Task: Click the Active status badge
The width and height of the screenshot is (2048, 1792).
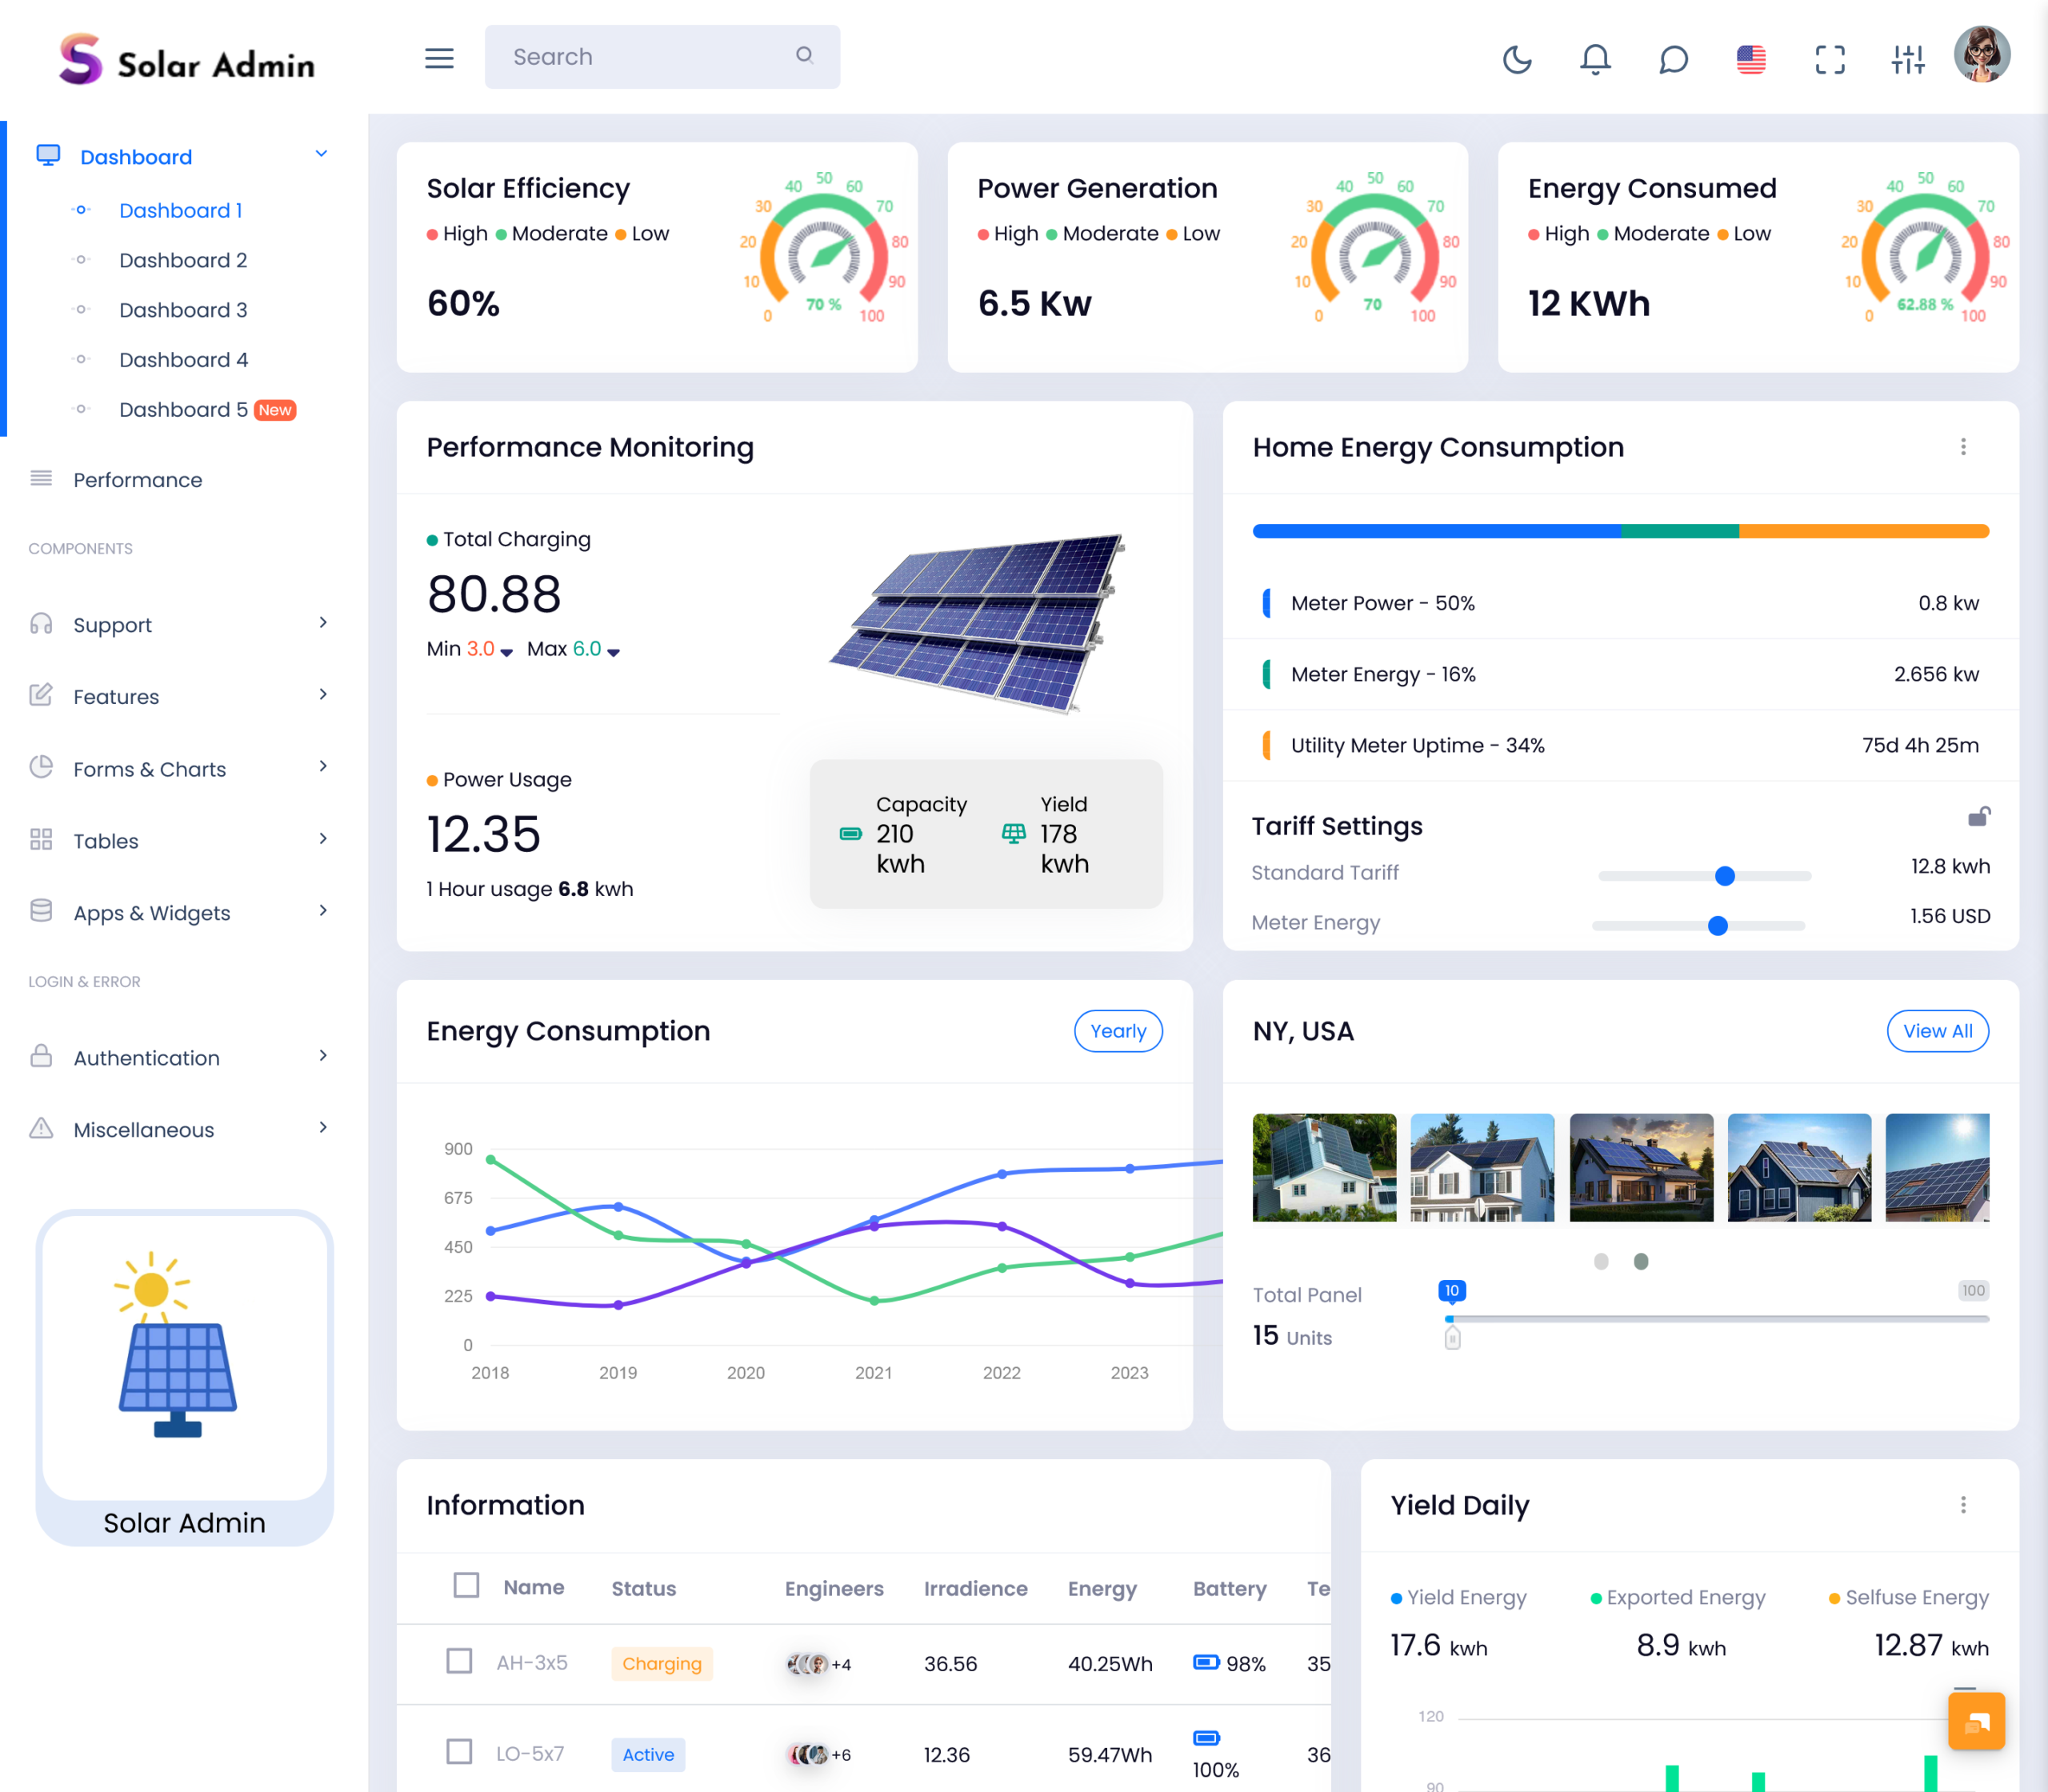Action: pos(648,1754)
